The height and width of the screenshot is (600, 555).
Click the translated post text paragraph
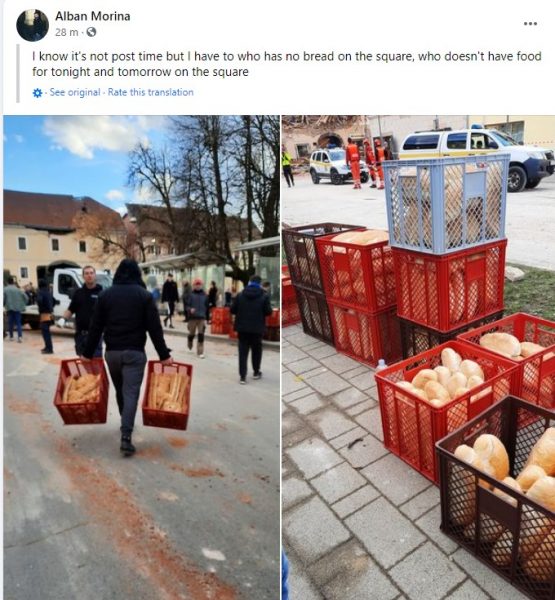[x=287, y=64]
